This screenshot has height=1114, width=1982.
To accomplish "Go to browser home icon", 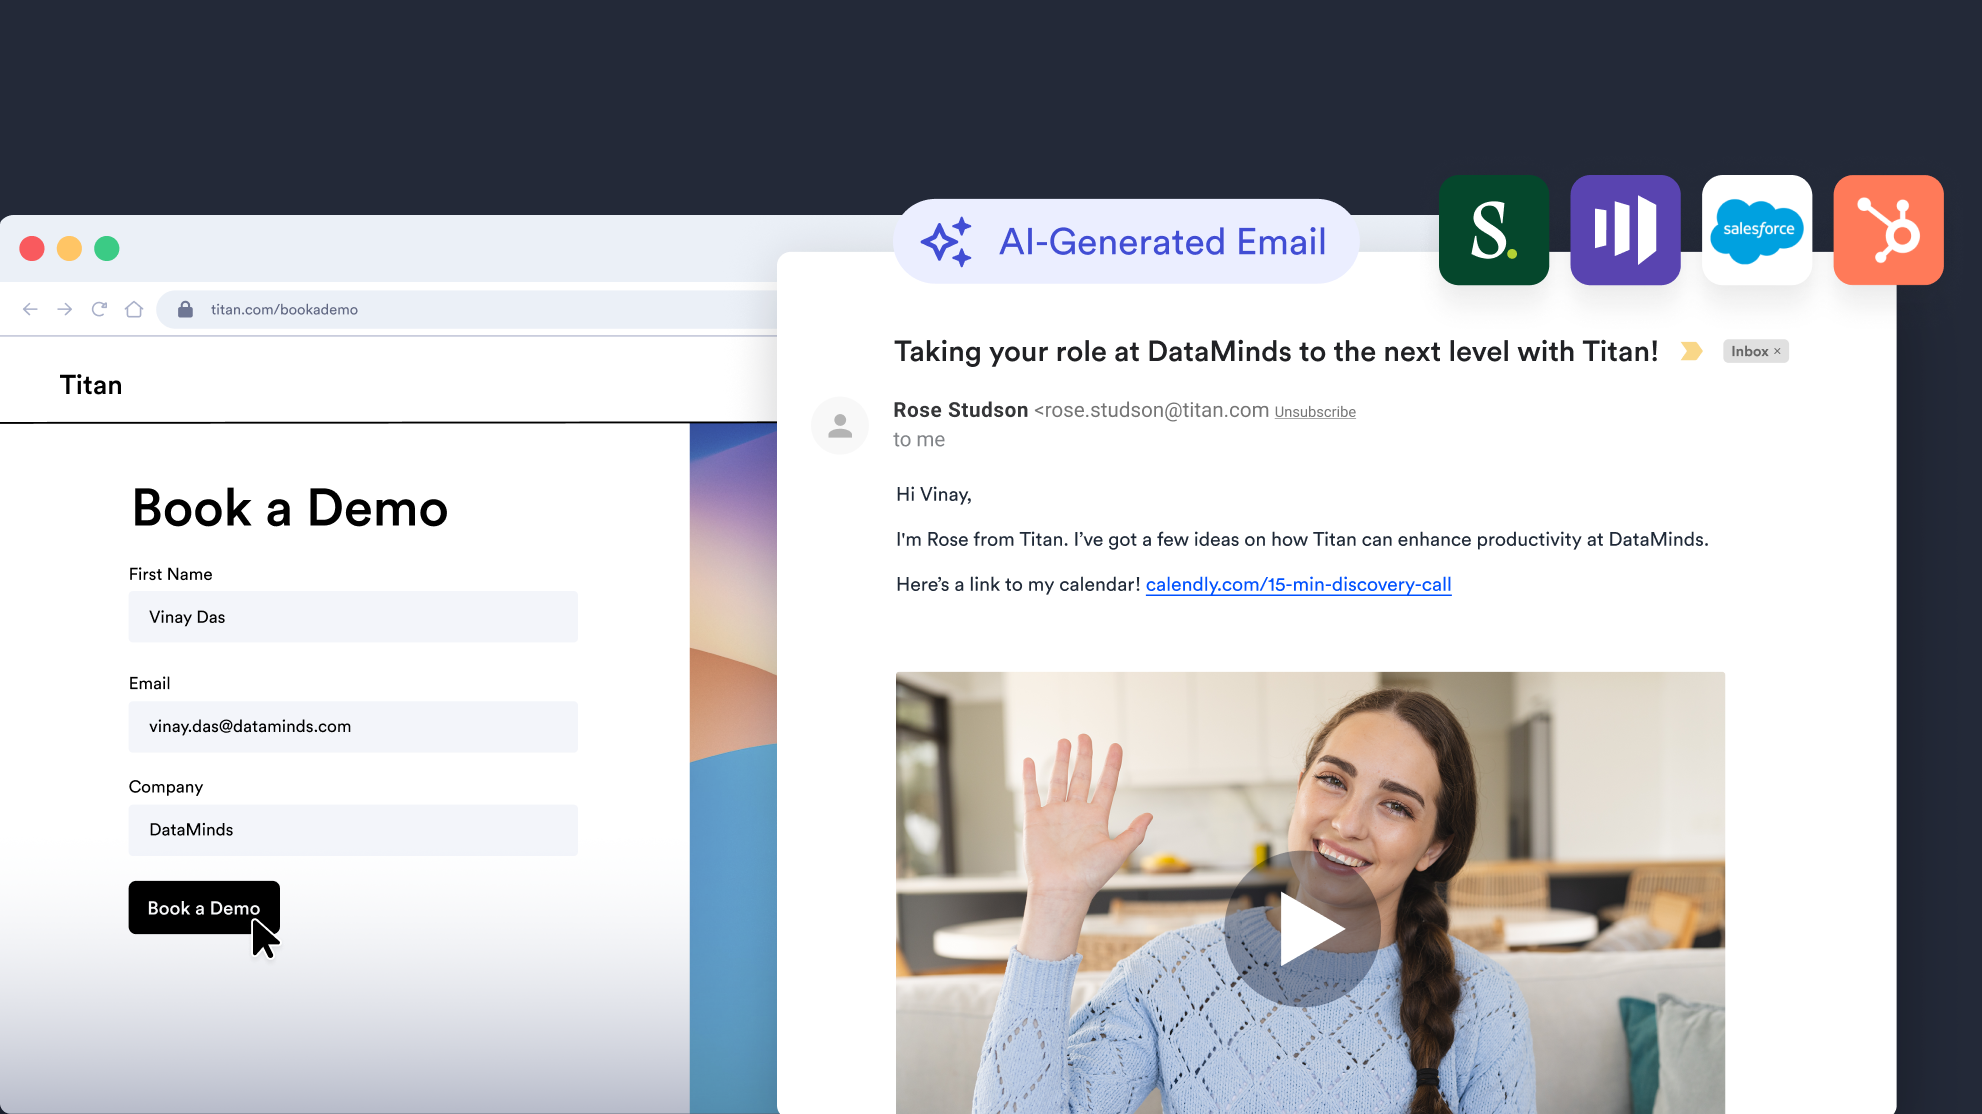I will click(134, 309).
